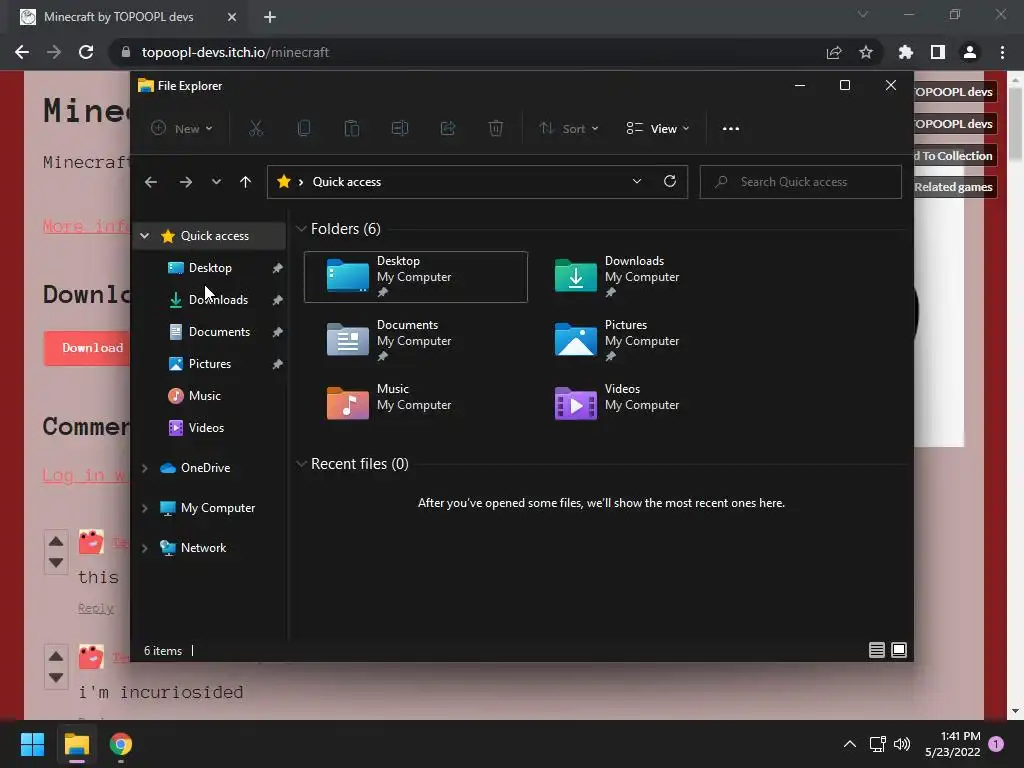
Task: Upvote the first comment
Action: coord(56,541)
